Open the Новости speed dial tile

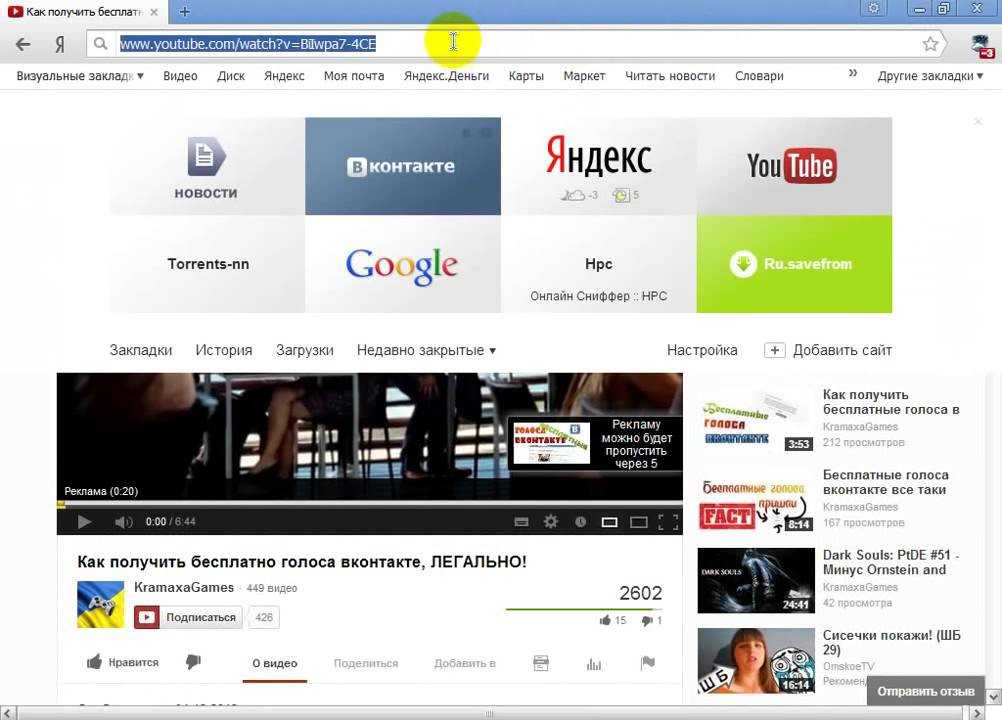pyautogui.click(x=207, y=166)
